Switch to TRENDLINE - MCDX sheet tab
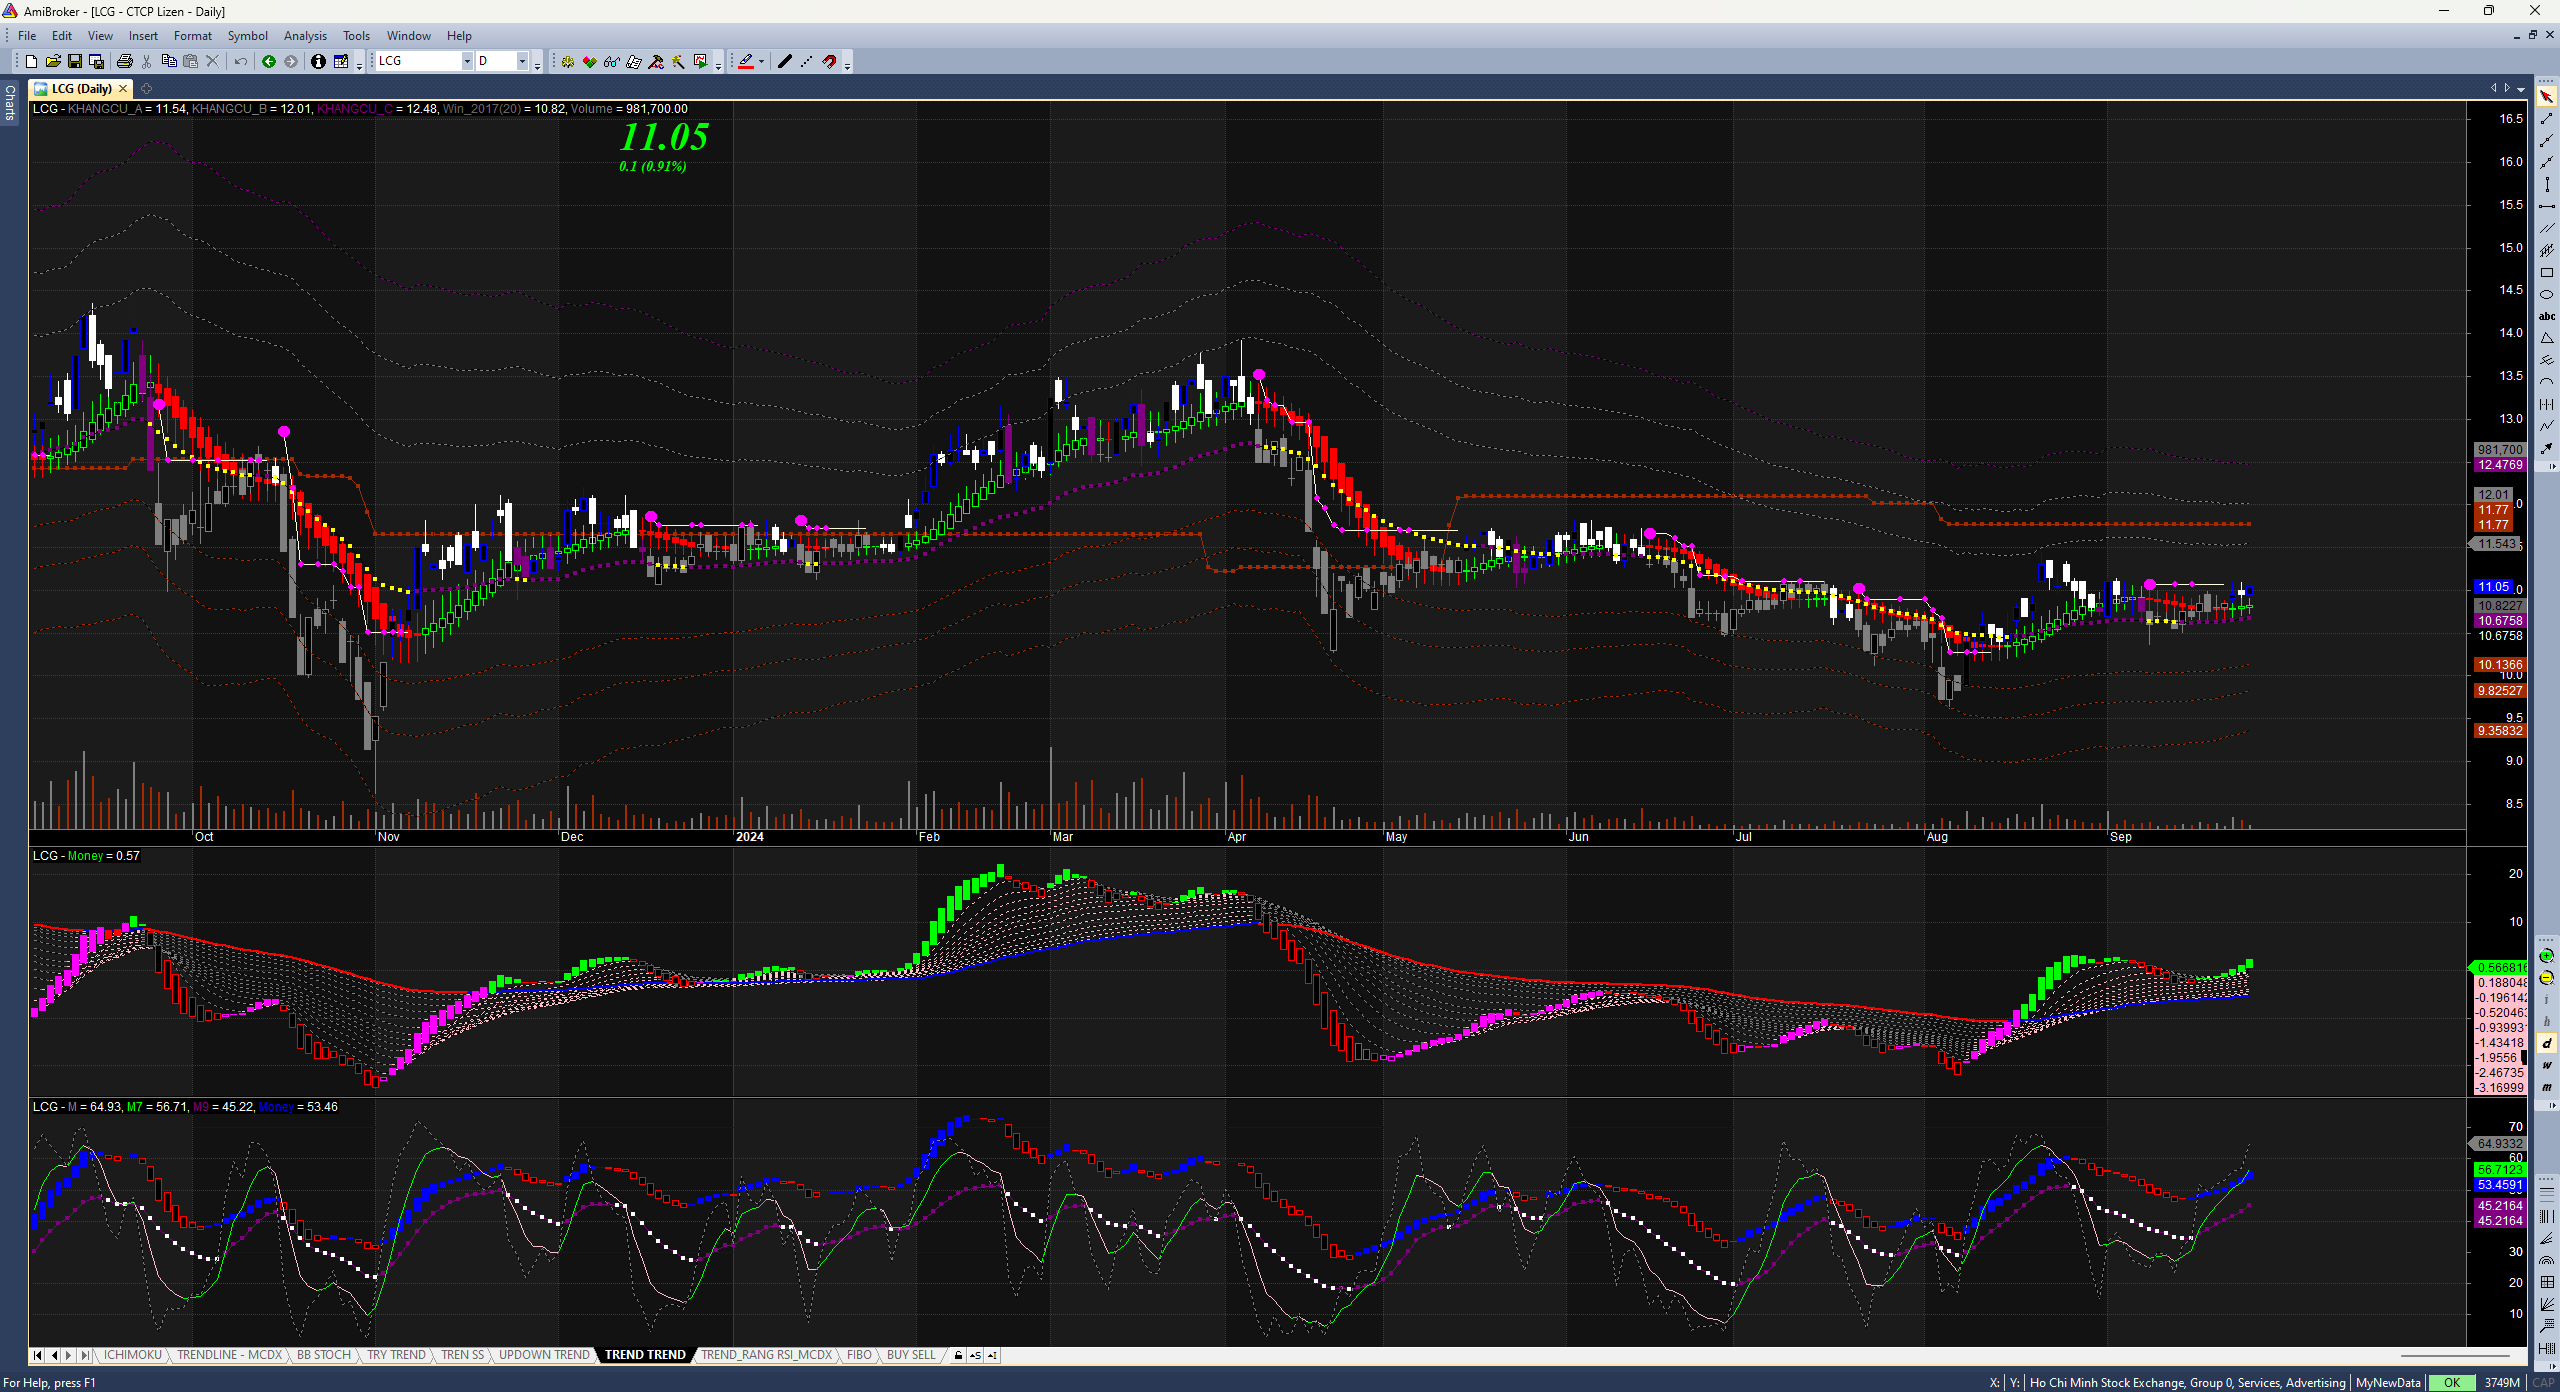 click(230, 1355)
